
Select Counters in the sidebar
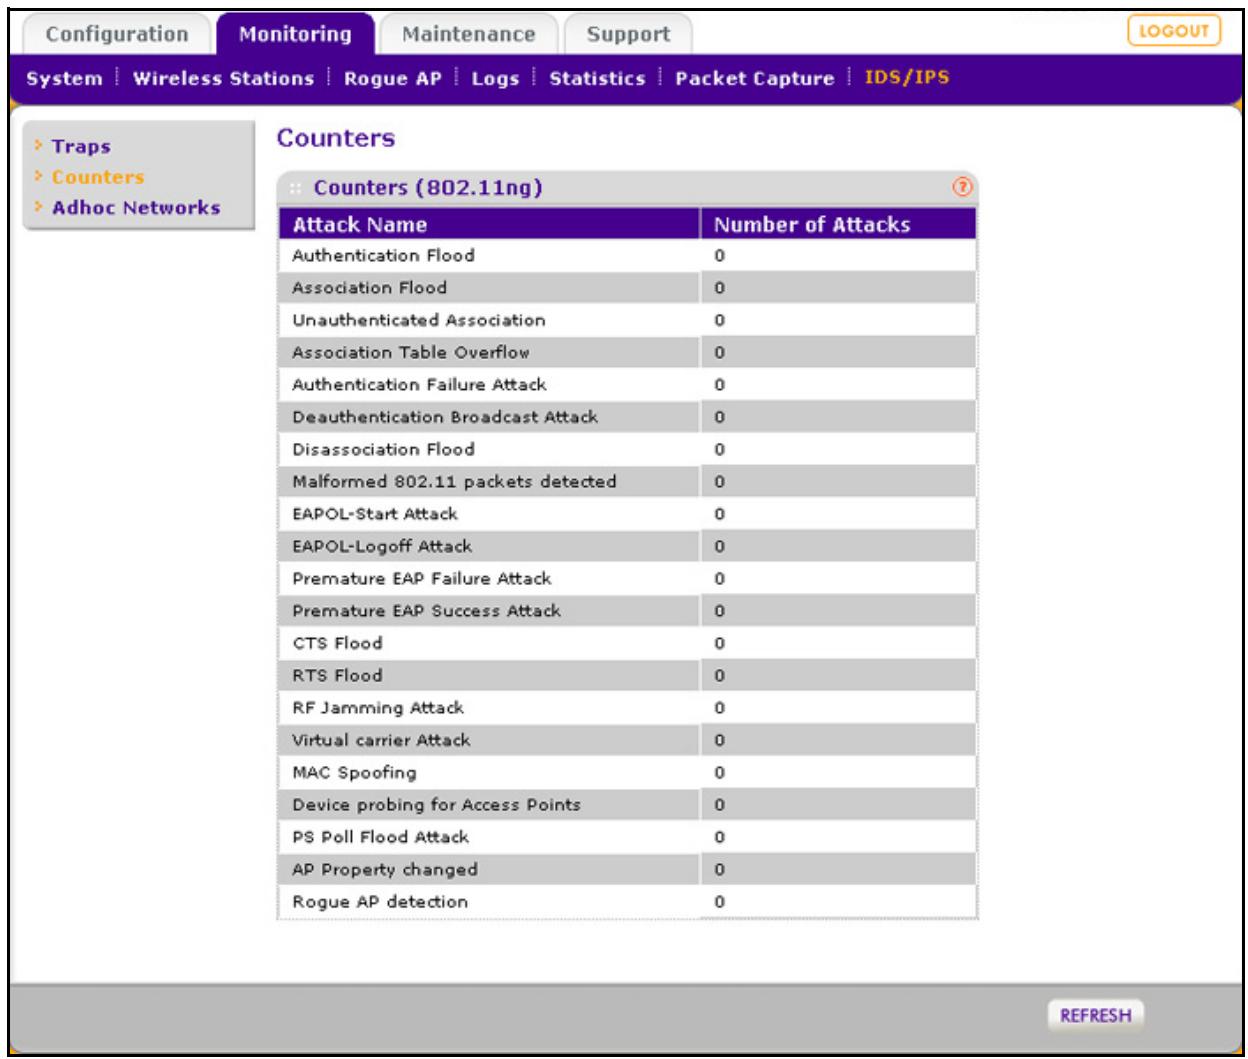(x=98, y=177)
